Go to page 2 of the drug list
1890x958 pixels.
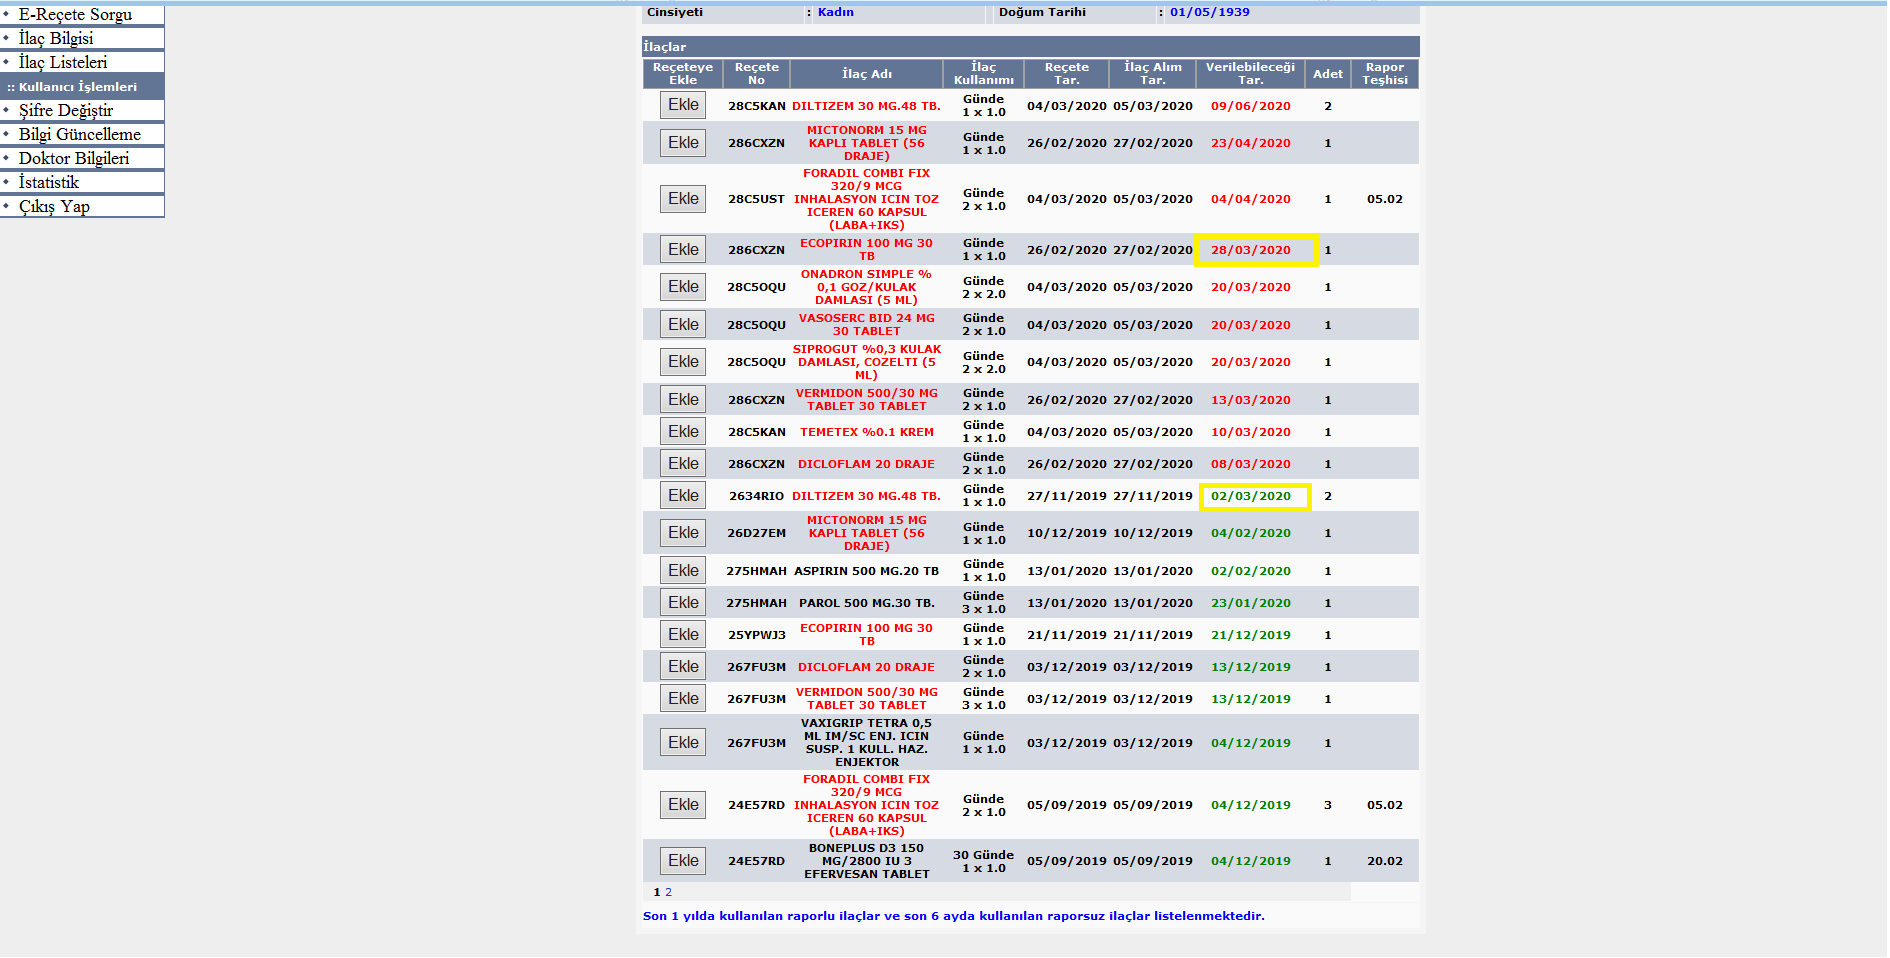pyautogui.click(x=668, y=892)
